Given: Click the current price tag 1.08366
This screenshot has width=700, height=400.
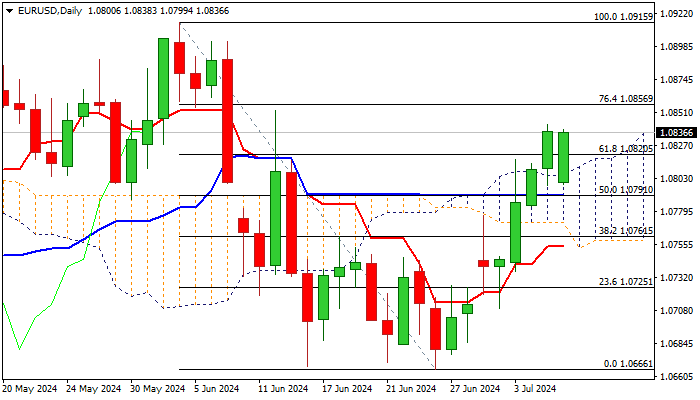Looking at the screenshot, I should coord(676,133).
